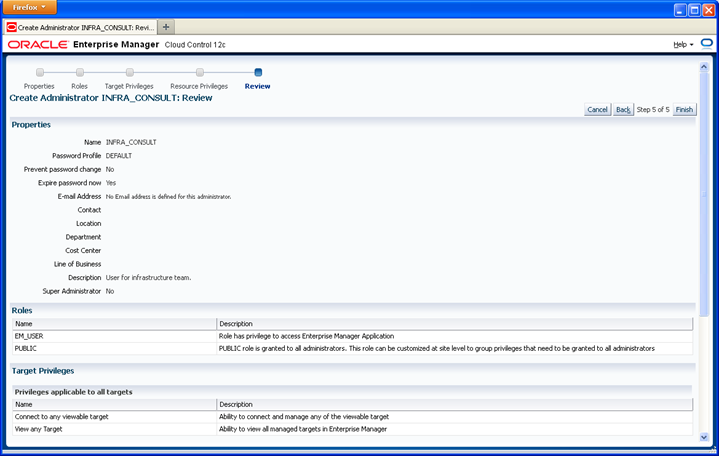
Task: Jump to the Roles wizard step
Action: point(79,86)
